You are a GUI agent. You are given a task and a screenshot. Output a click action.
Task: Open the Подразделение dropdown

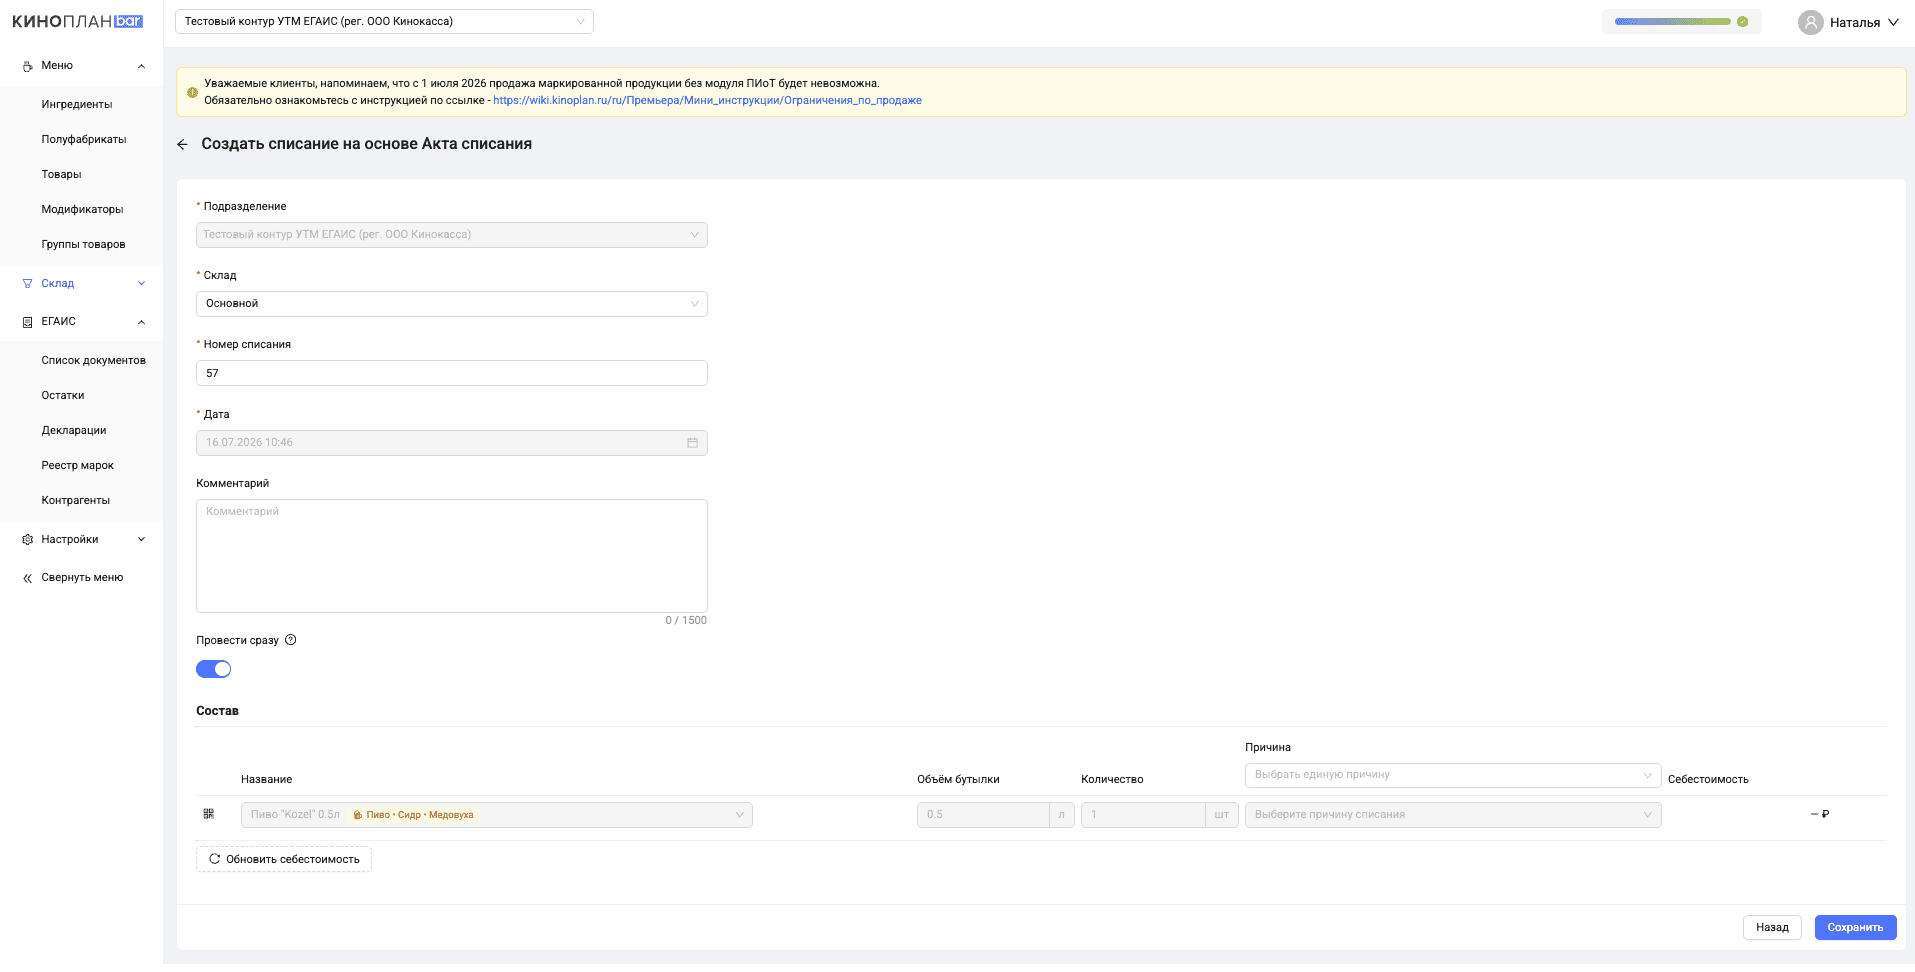[452, 235]
